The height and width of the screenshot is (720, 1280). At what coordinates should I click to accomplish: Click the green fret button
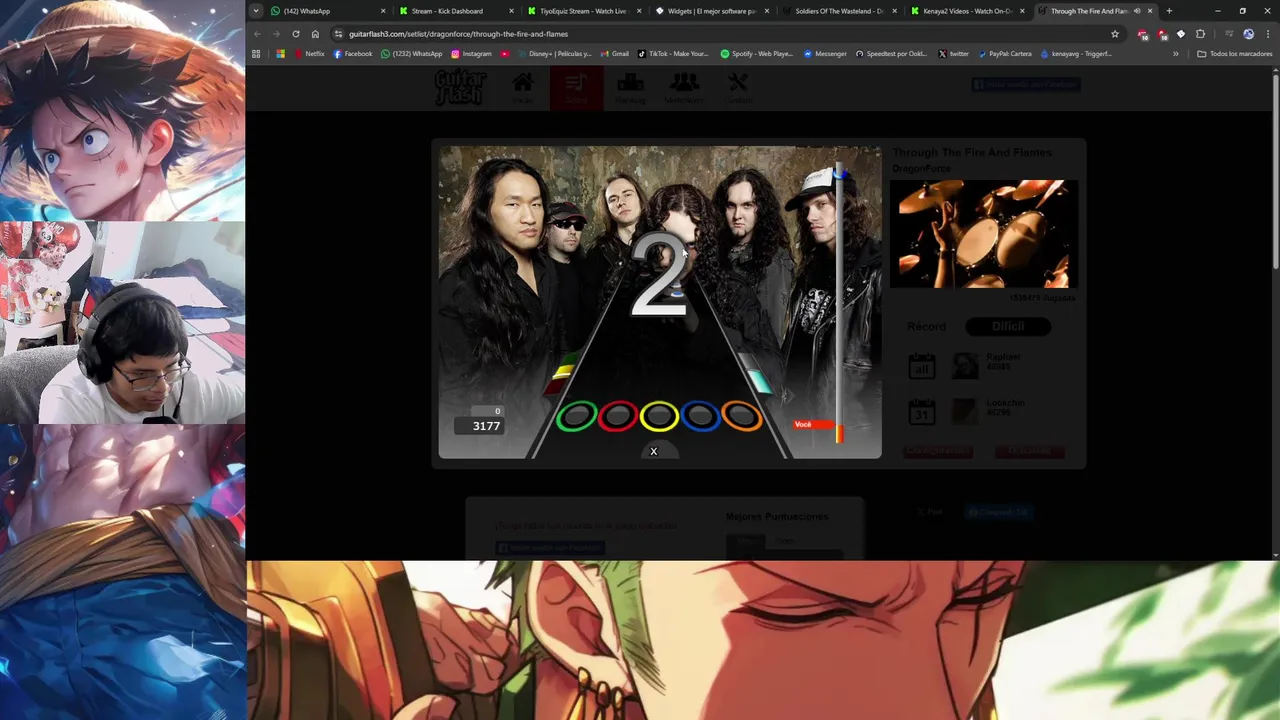pos(576,416)
